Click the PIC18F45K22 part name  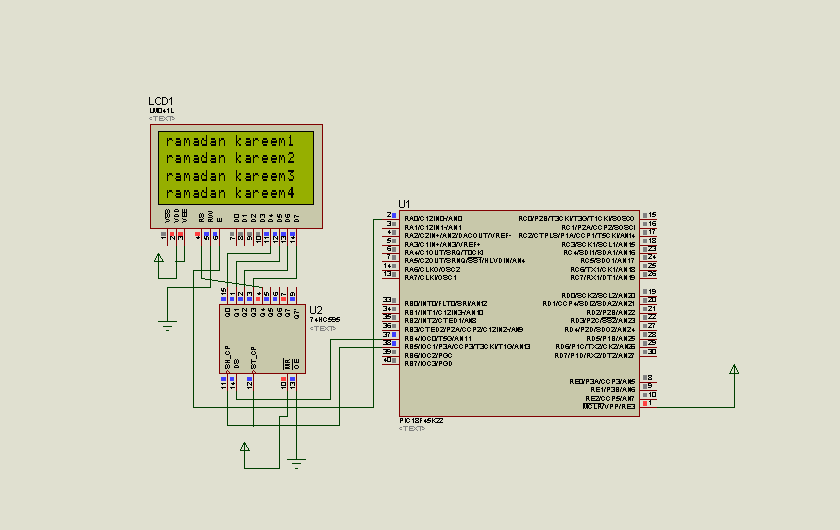[x=421, y=421]
